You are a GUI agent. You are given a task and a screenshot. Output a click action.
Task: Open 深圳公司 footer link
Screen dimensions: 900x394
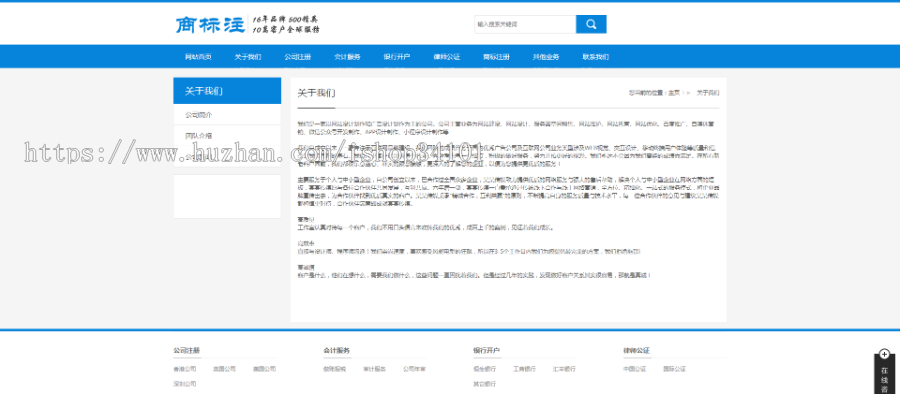click(x=184, y=384)
